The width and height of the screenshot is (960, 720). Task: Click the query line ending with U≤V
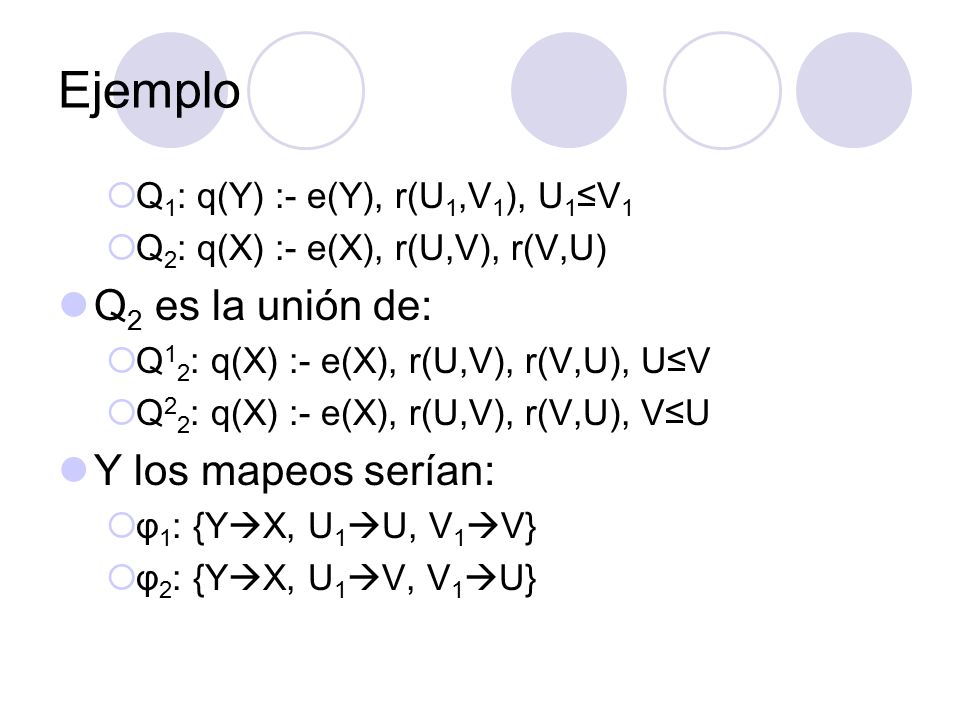tap(422, 362)
